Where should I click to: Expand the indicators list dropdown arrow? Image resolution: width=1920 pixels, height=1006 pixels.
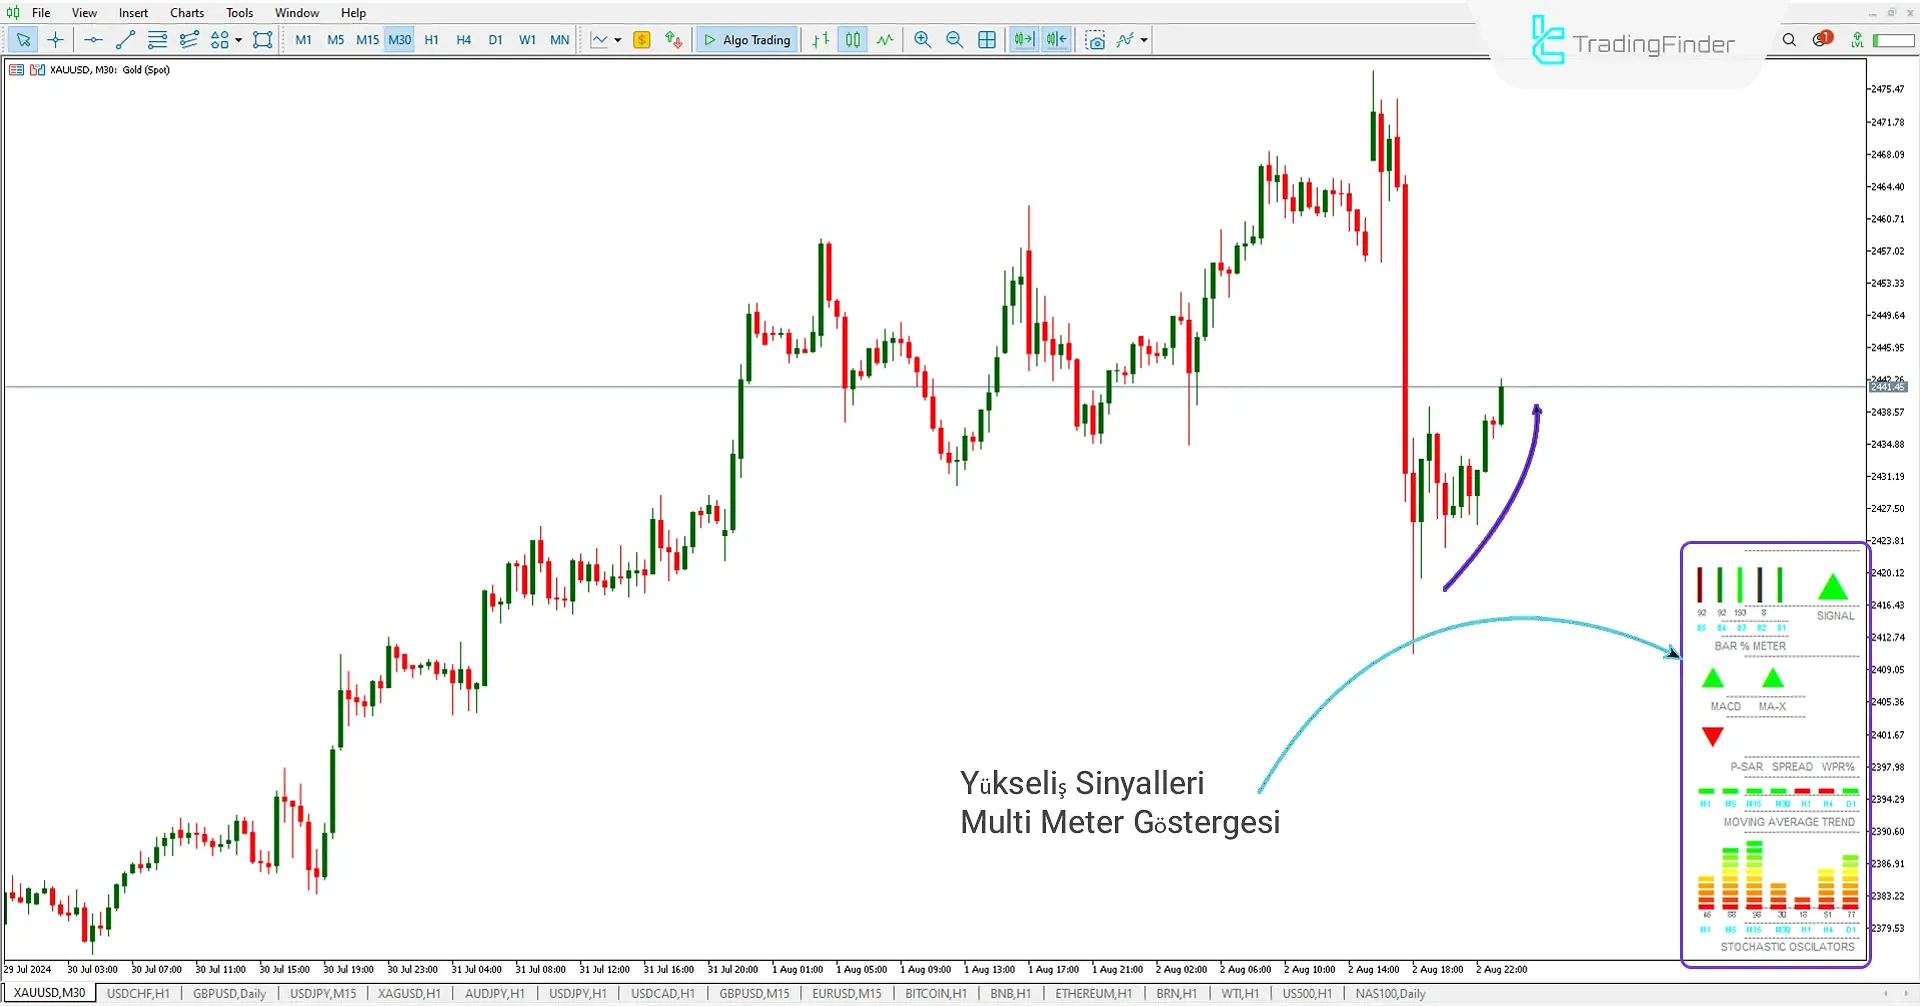coord(1144,40)
